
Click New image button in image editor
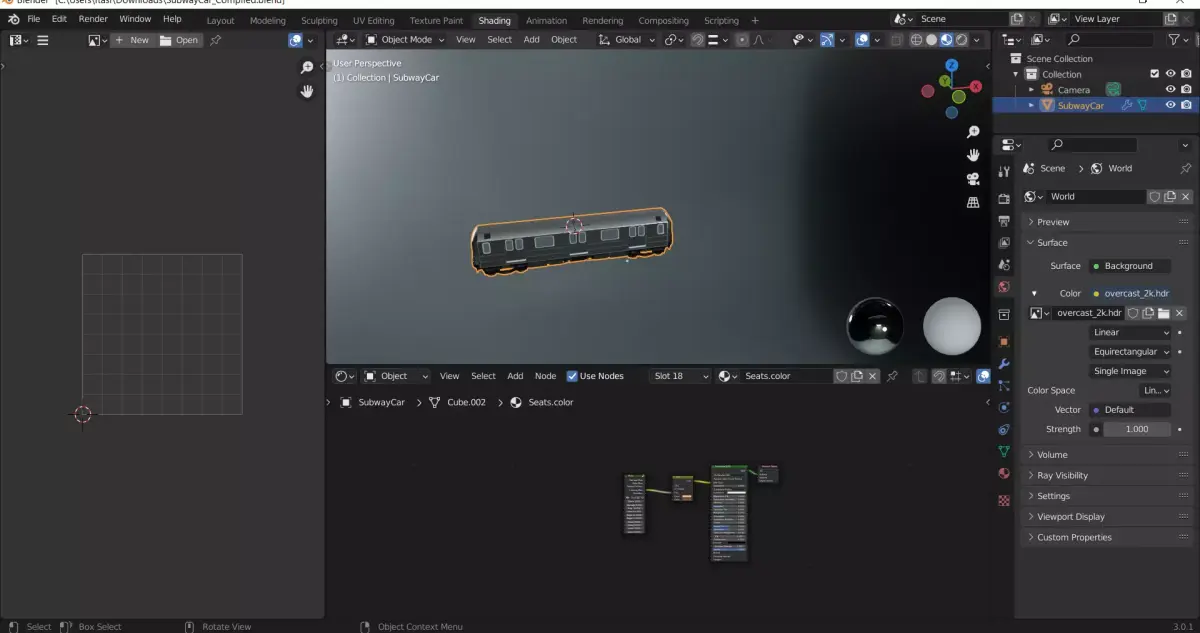tap(132, 40)
